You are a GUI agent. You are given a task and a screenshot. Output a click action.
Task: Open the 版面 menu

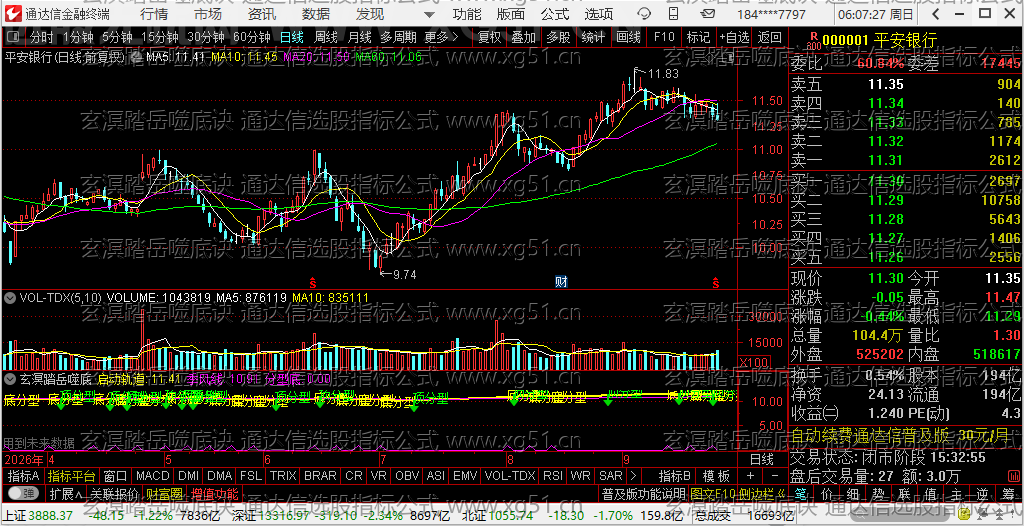[510, 14]
